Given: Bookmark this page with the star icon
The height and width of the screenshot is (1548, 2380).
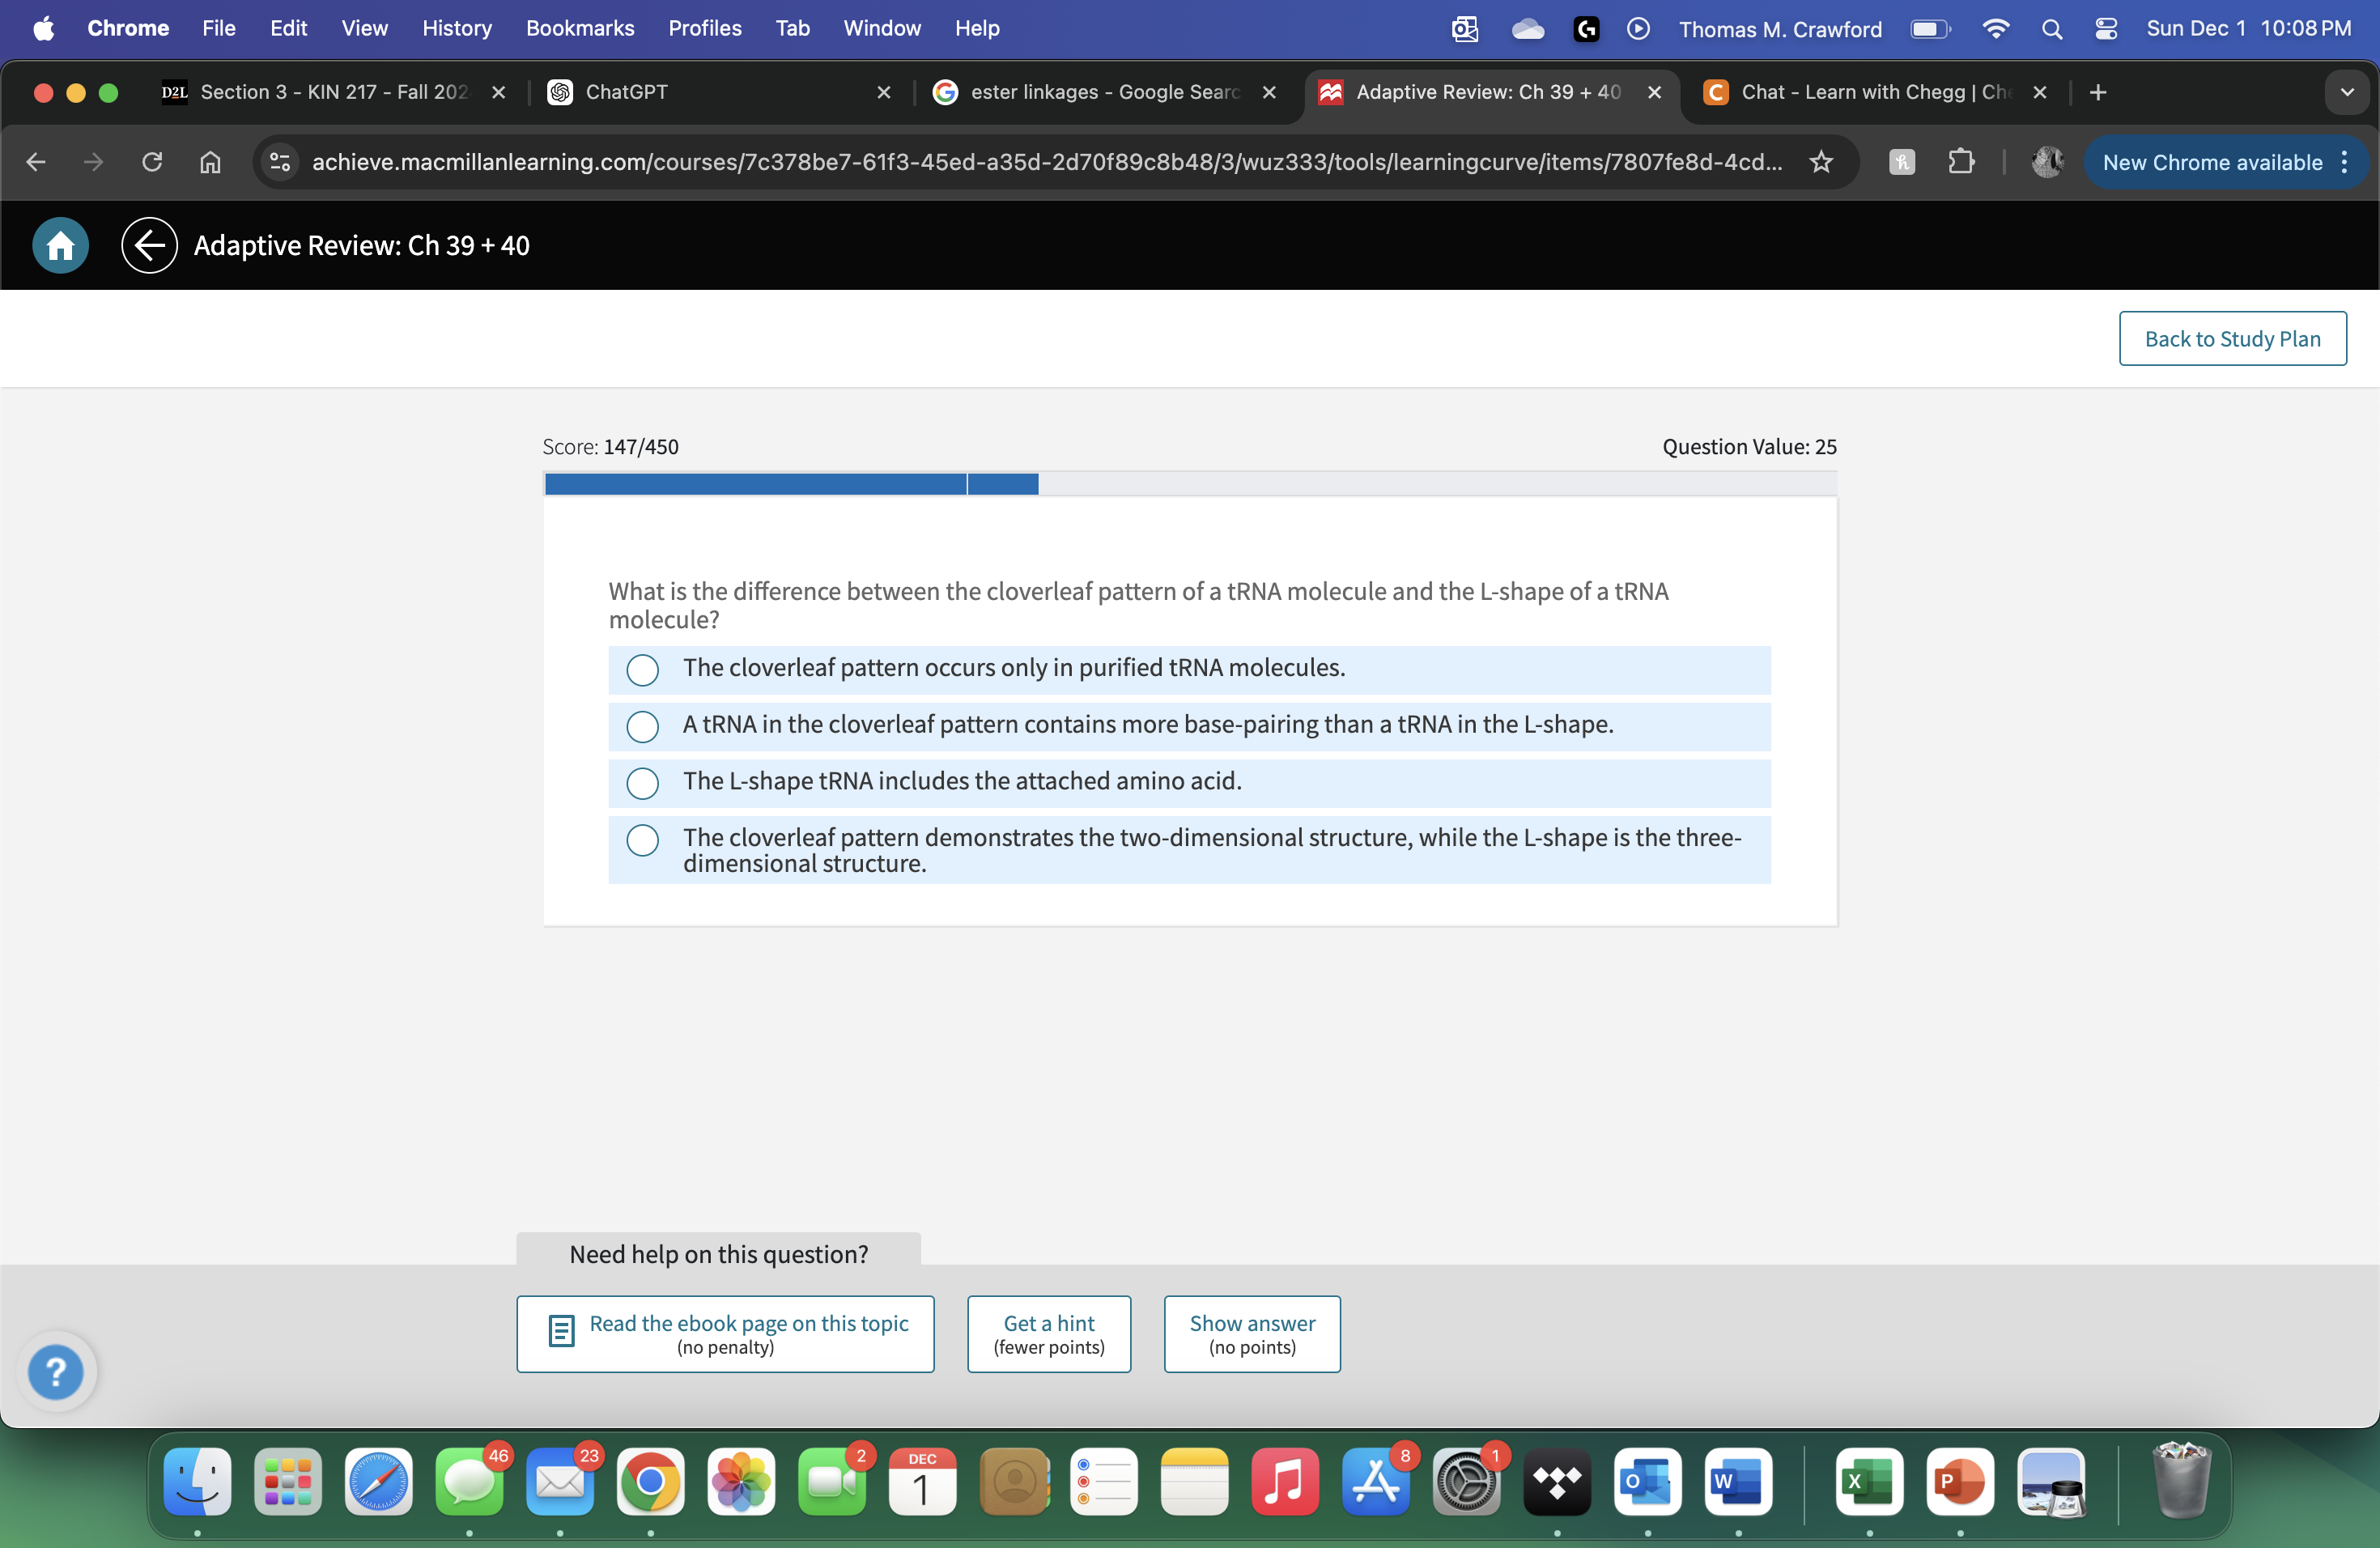Looking at the screenshot, I should [1820, 162].
